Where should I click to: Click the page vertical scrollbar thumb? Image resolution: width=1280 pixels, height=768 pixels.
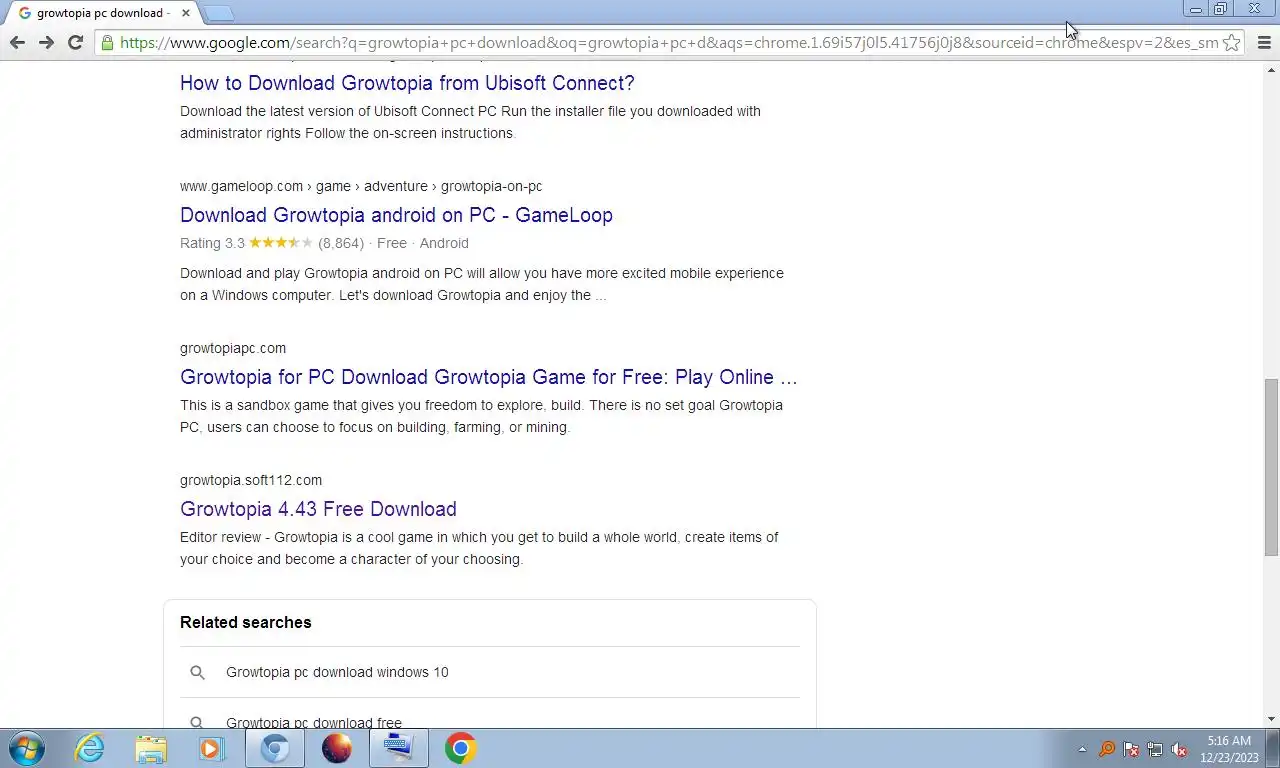(x=1272, y=467)
